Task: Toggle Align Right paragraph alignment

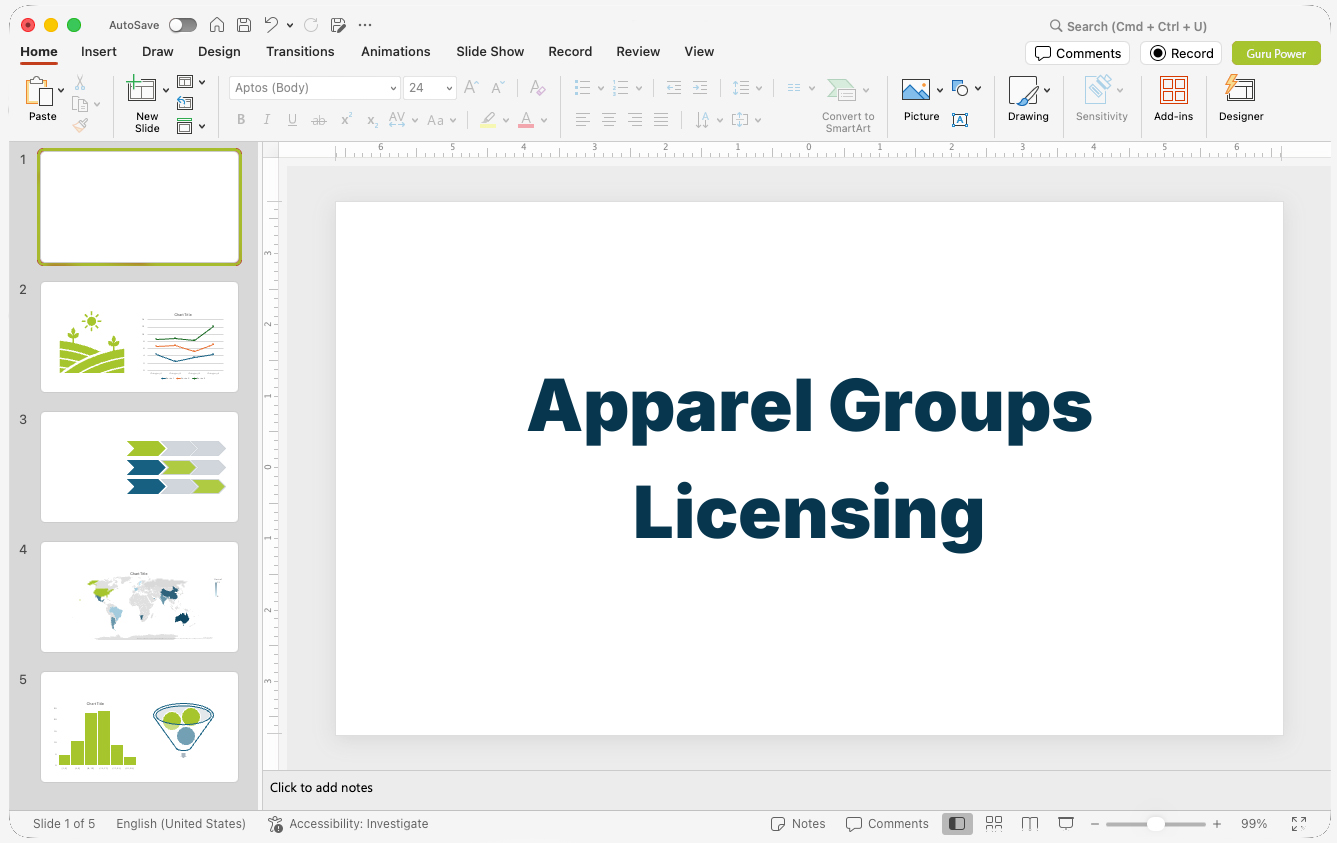Action: tap(635, 120)
